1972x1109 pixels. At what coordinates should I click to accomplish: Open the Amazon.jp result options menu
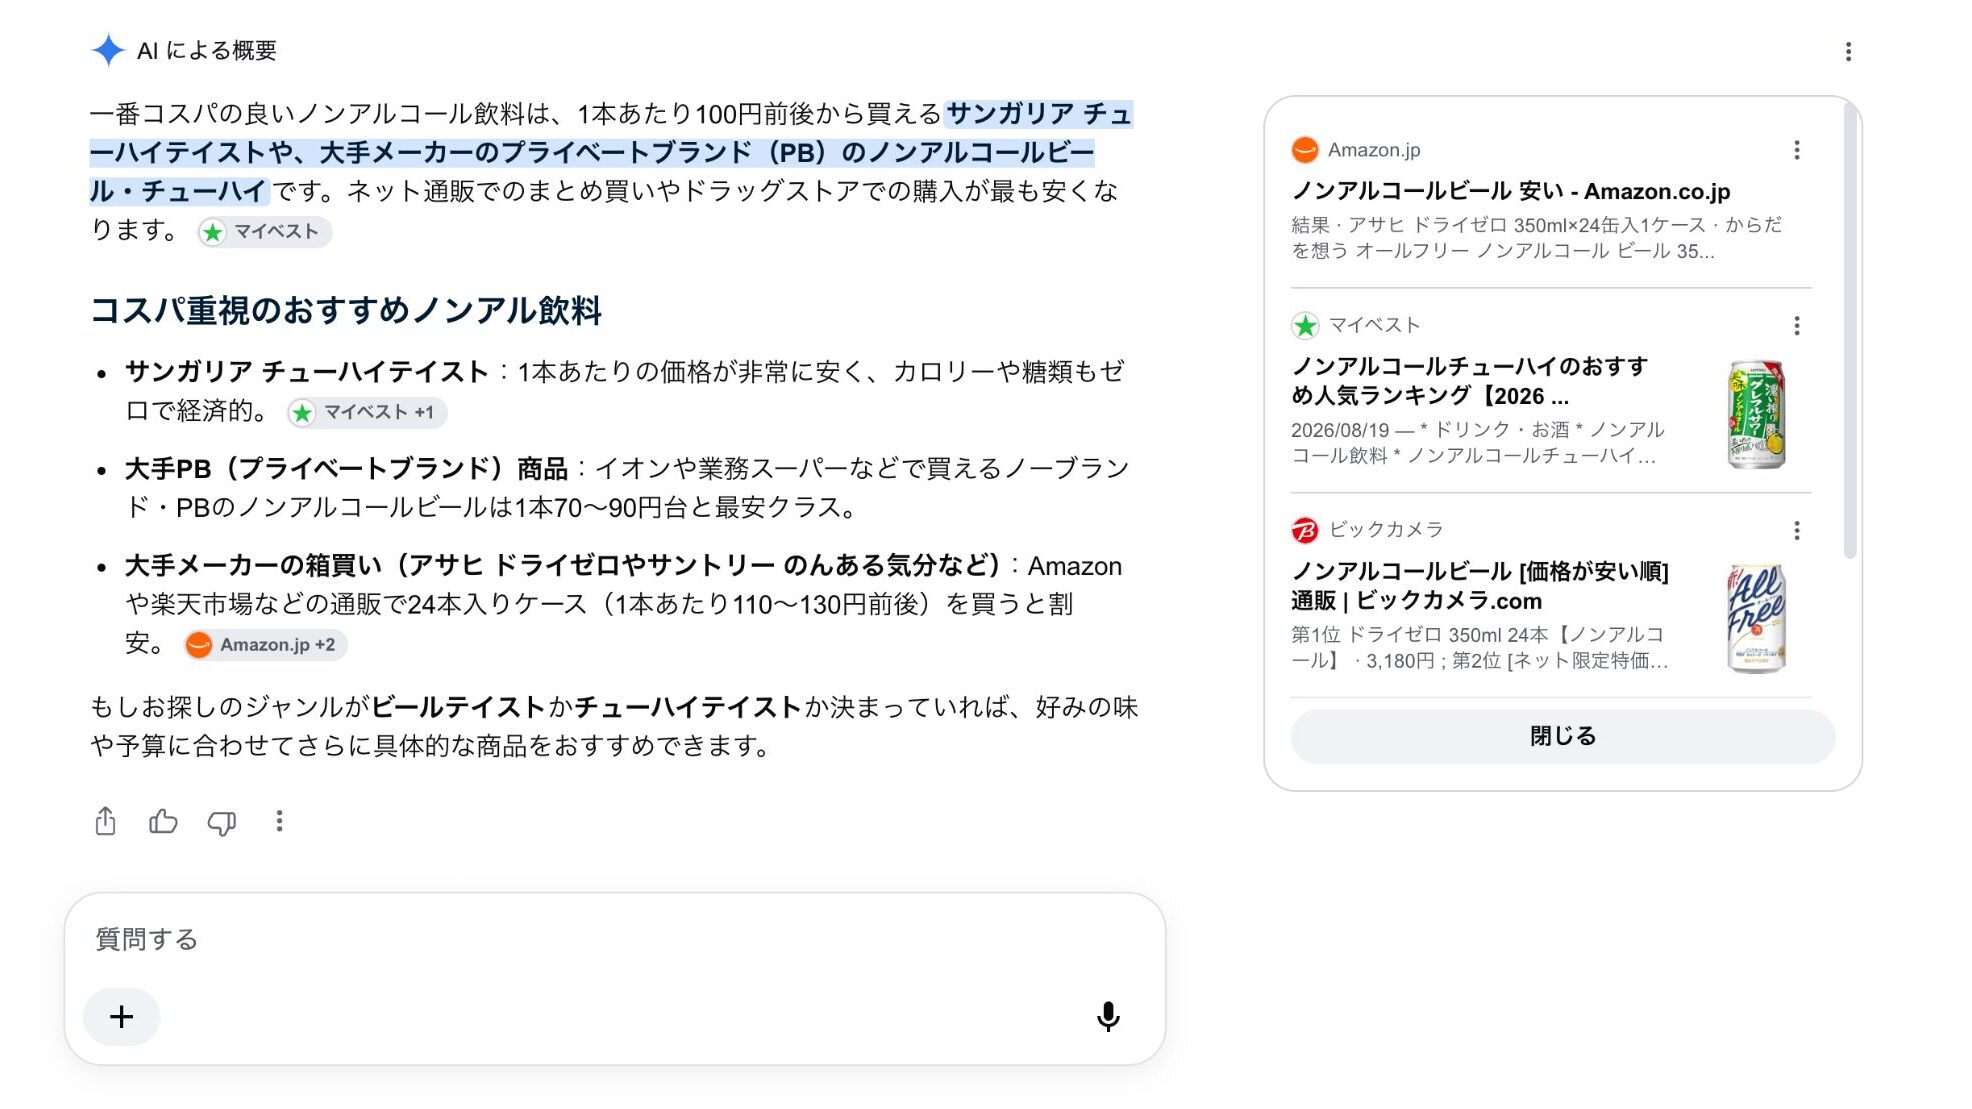tap(1797, 150)
